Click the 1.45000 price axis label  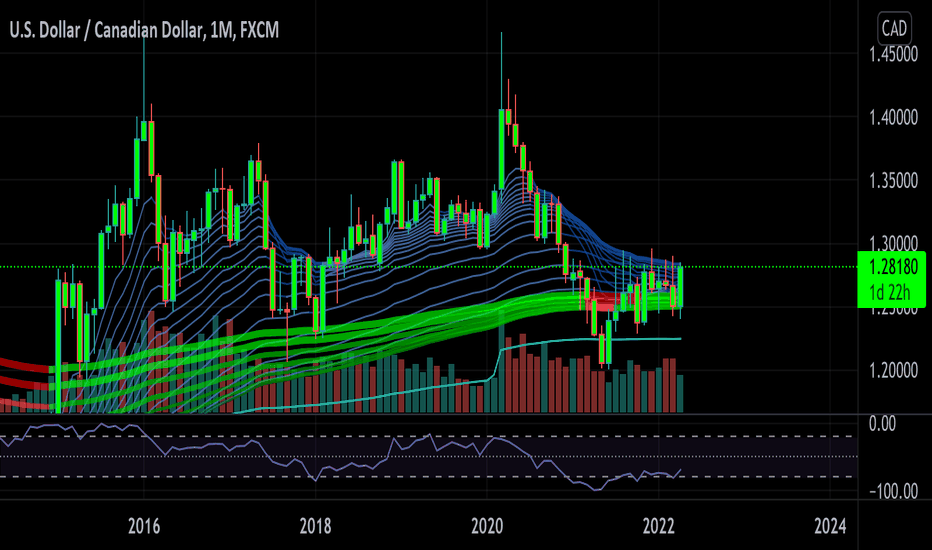[893, 54]
